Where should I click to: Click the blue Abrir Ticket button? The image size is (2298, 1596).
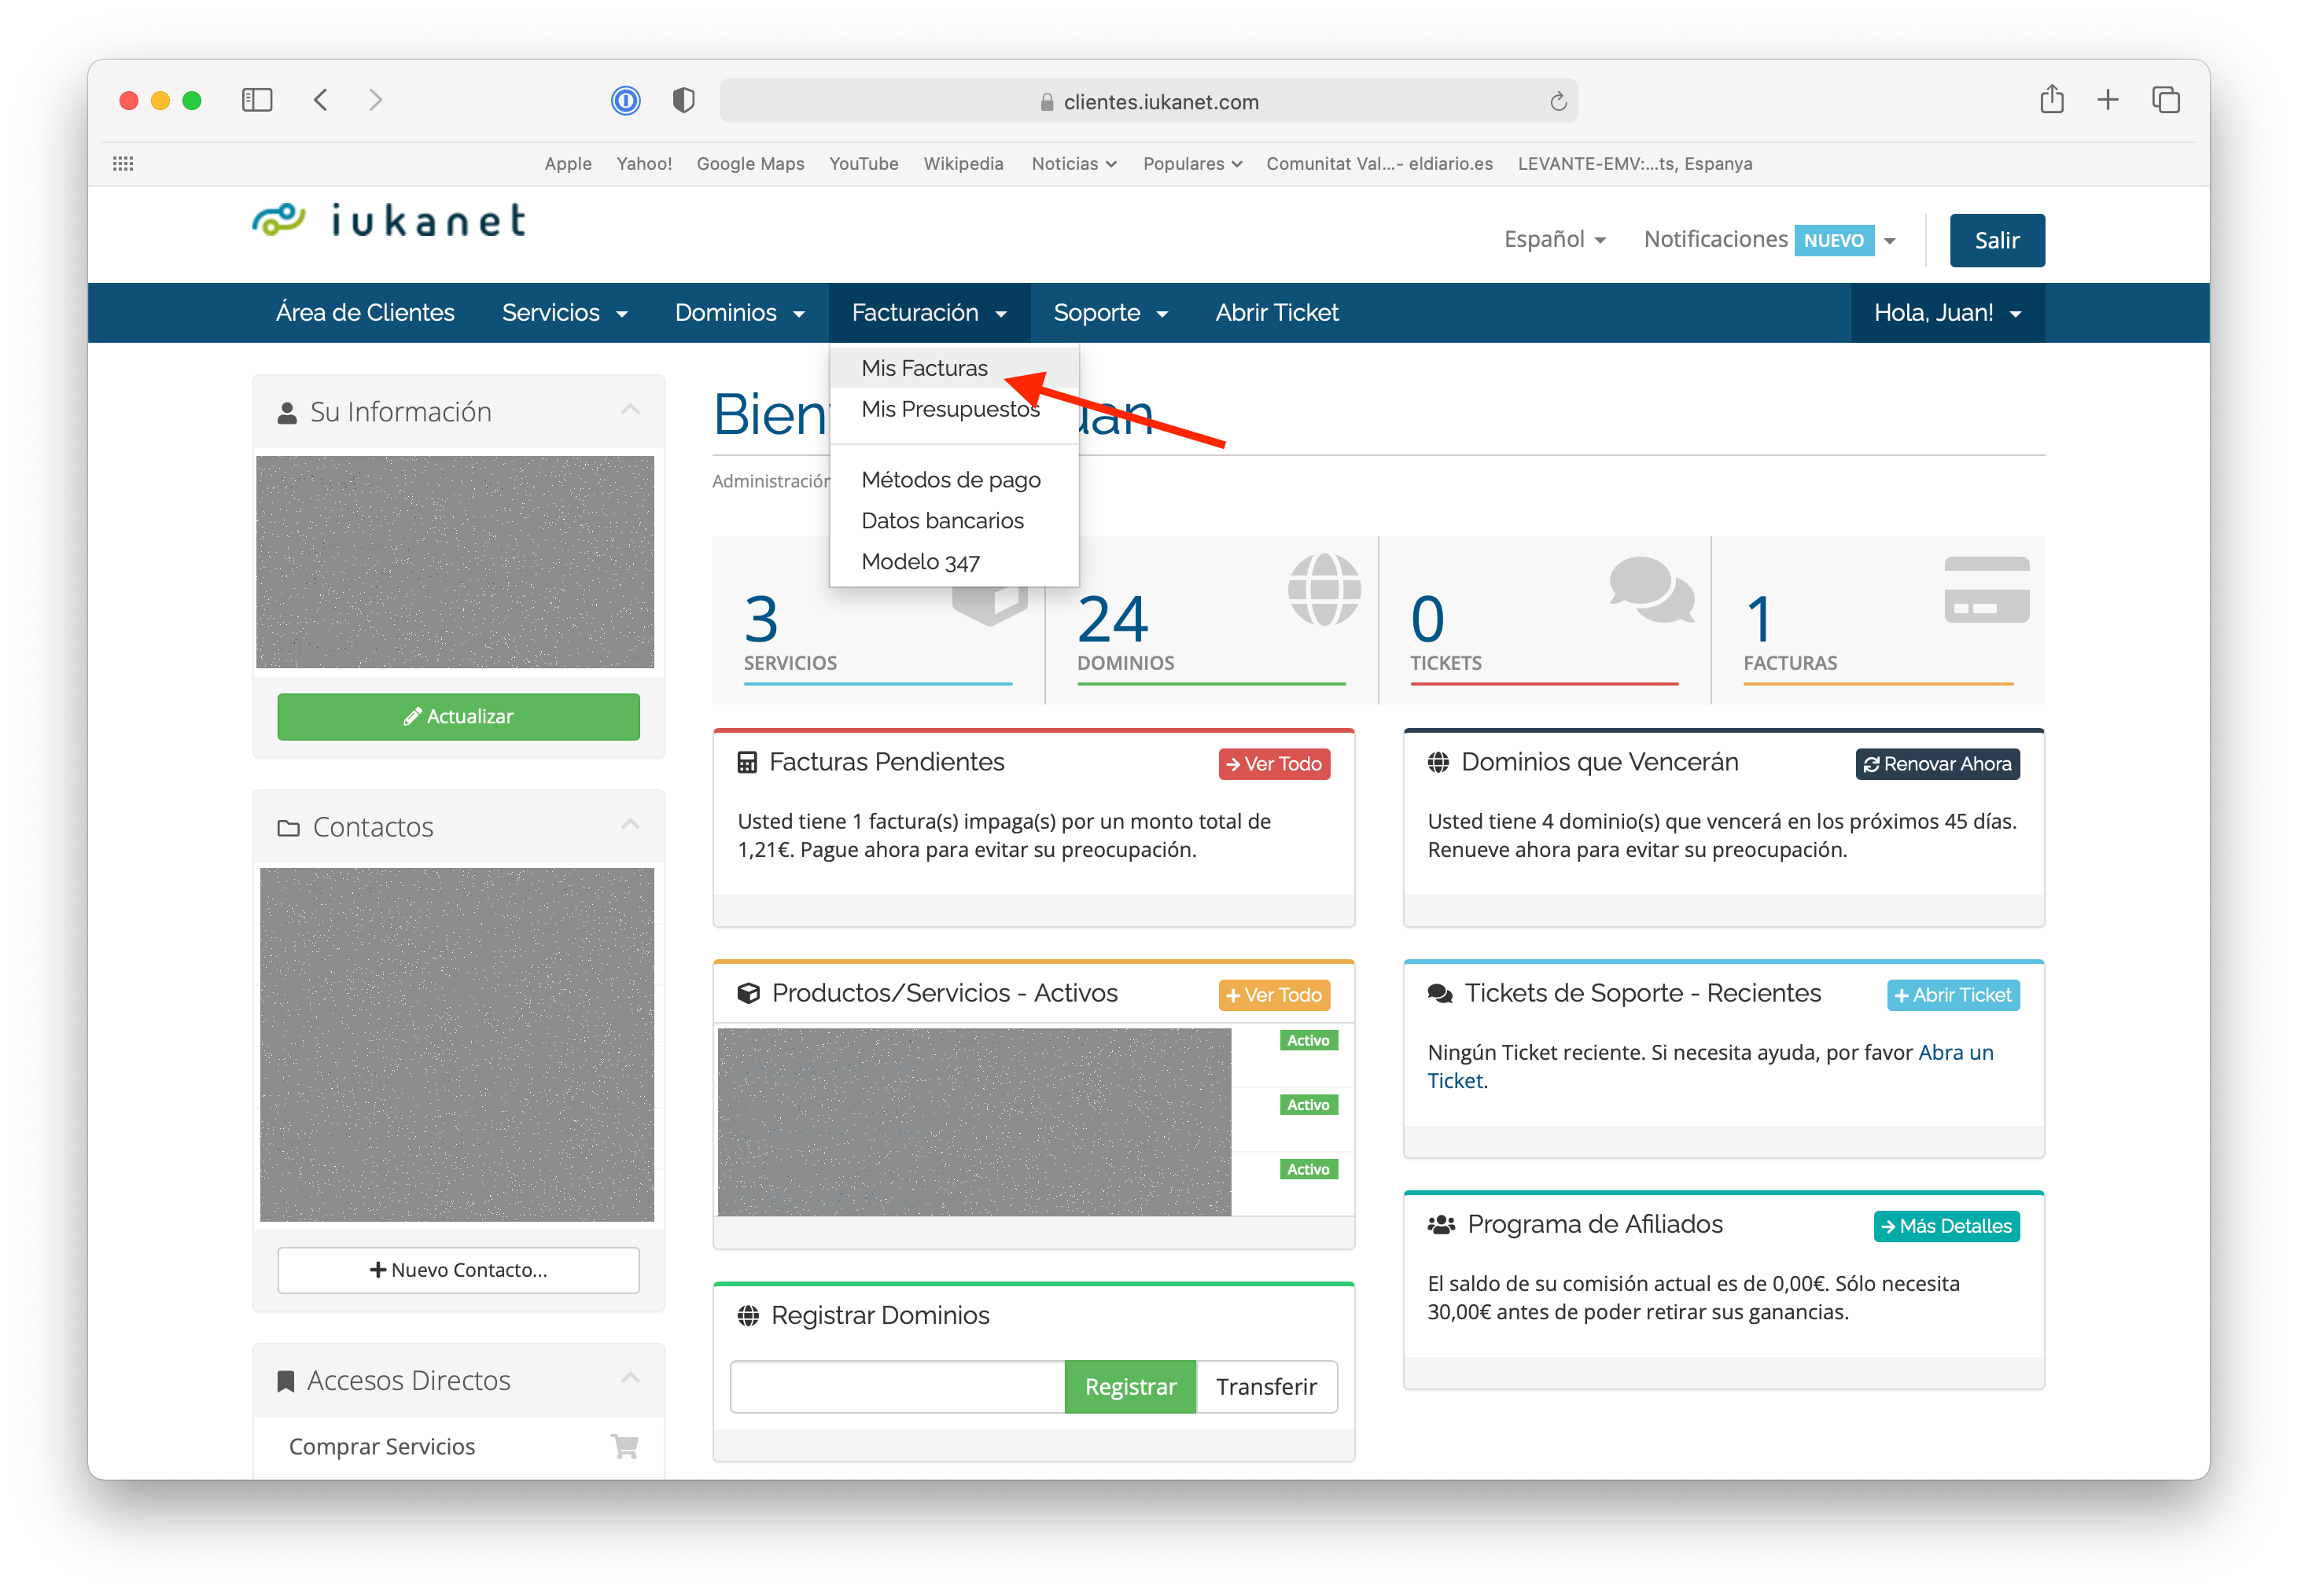click(x=1953, y=995)
